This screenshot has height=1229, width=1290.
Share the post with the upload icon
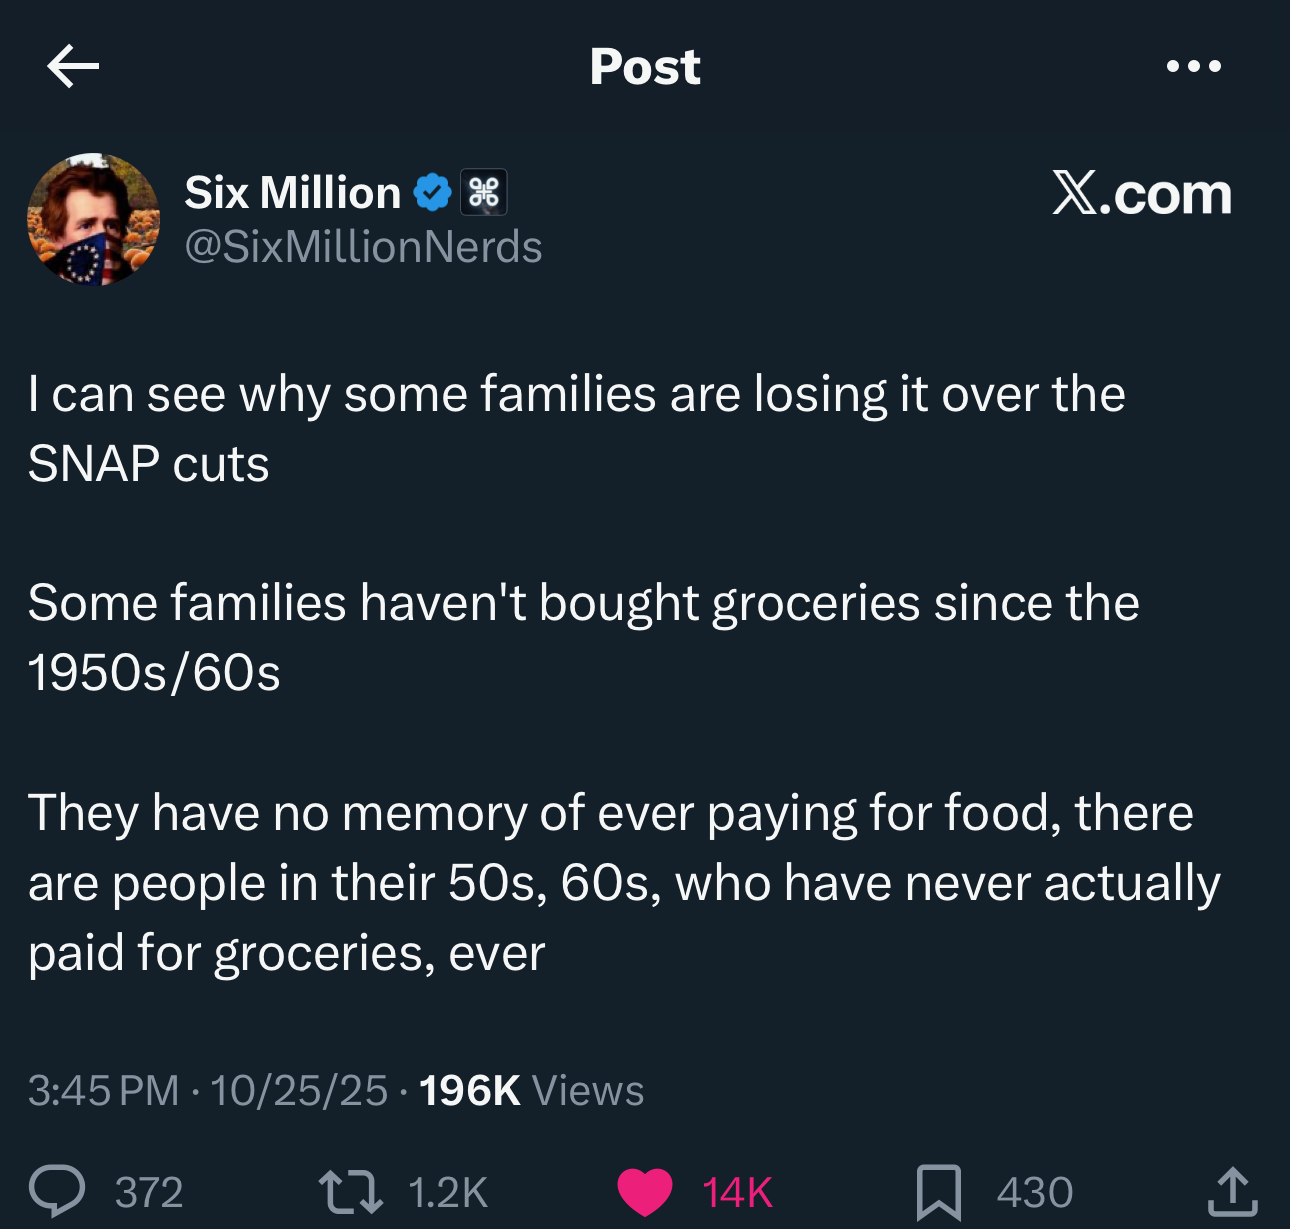(1232, 1191)
